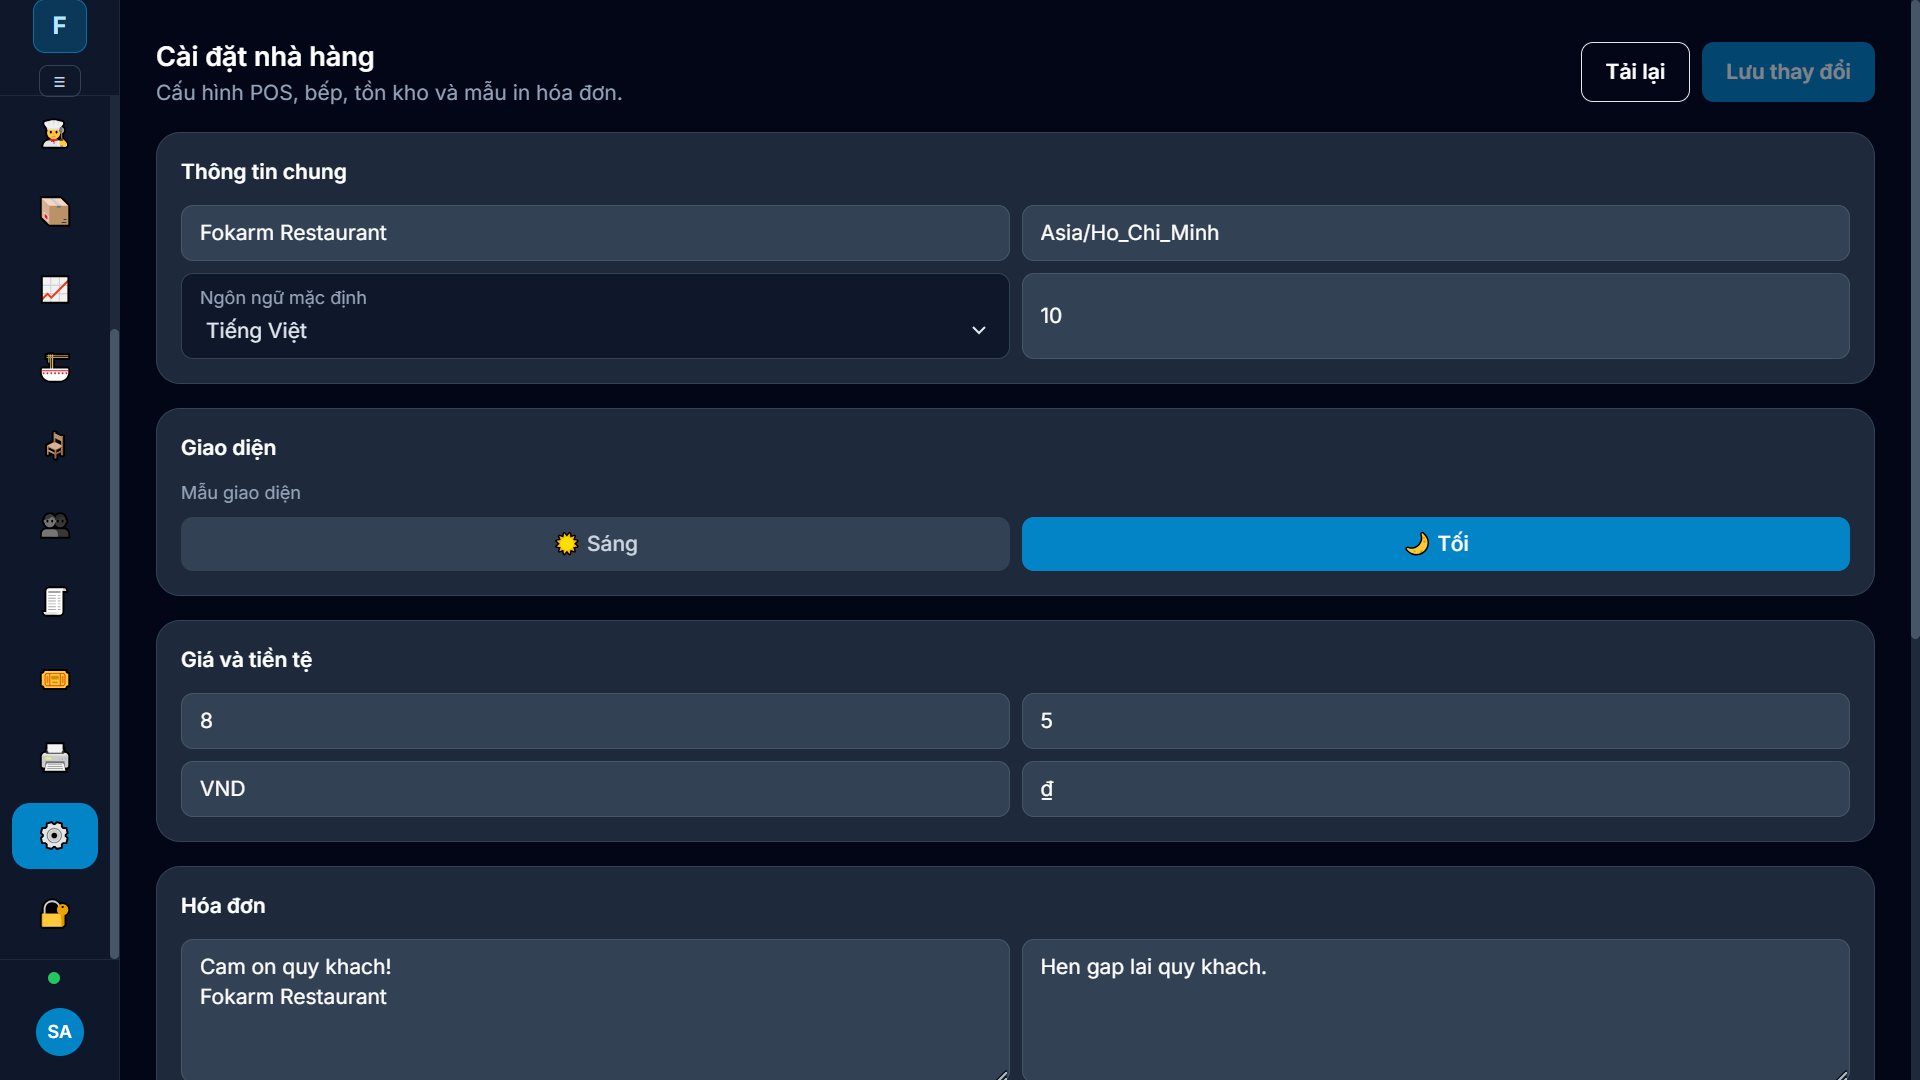Open the menu noodle bowl icon
Screen dimensions: 1920x1080
click(x=55, y=368)
